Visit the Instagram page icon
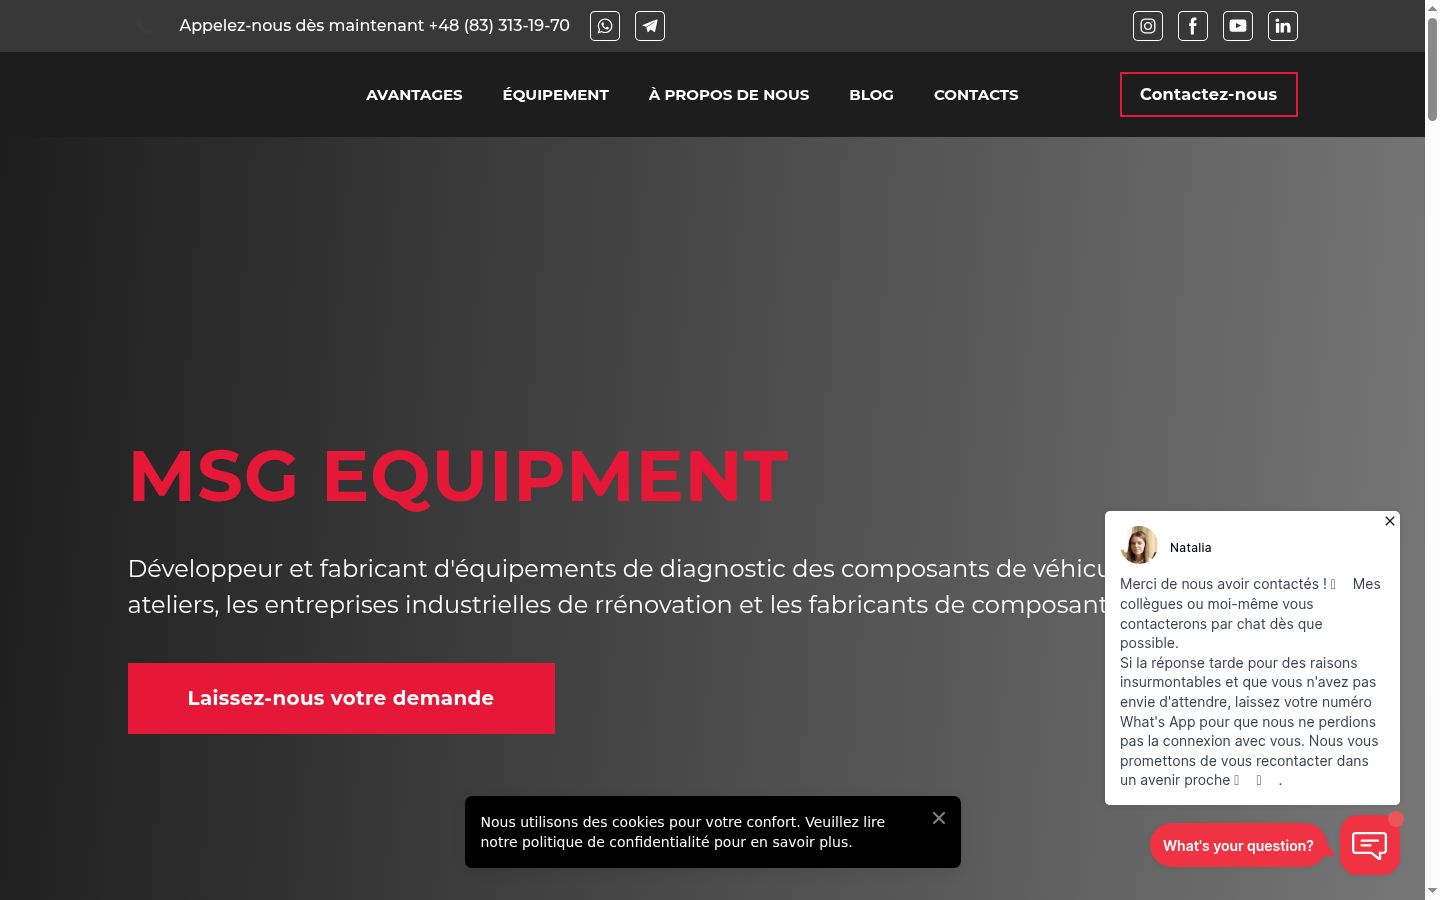1440x900 pixels. point(1148,26)
